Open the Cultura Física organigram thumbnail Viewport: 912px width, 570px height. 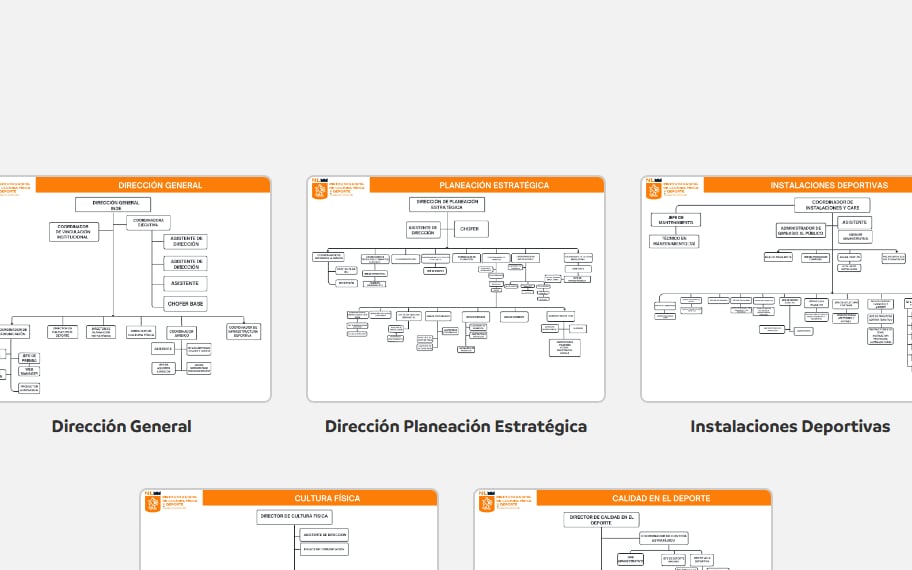pos(288,530)
